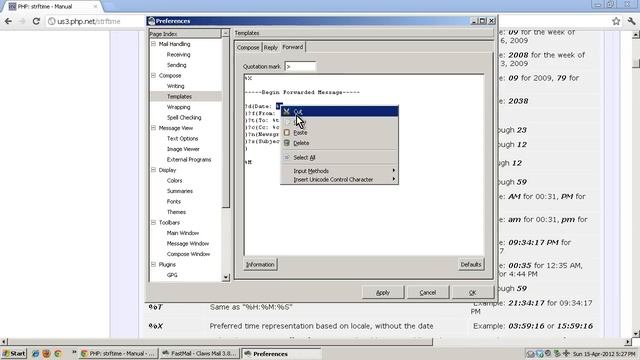
Task: Open Chrome wrench settings menu
Action: pyautogui.click(x=631, y=21)
